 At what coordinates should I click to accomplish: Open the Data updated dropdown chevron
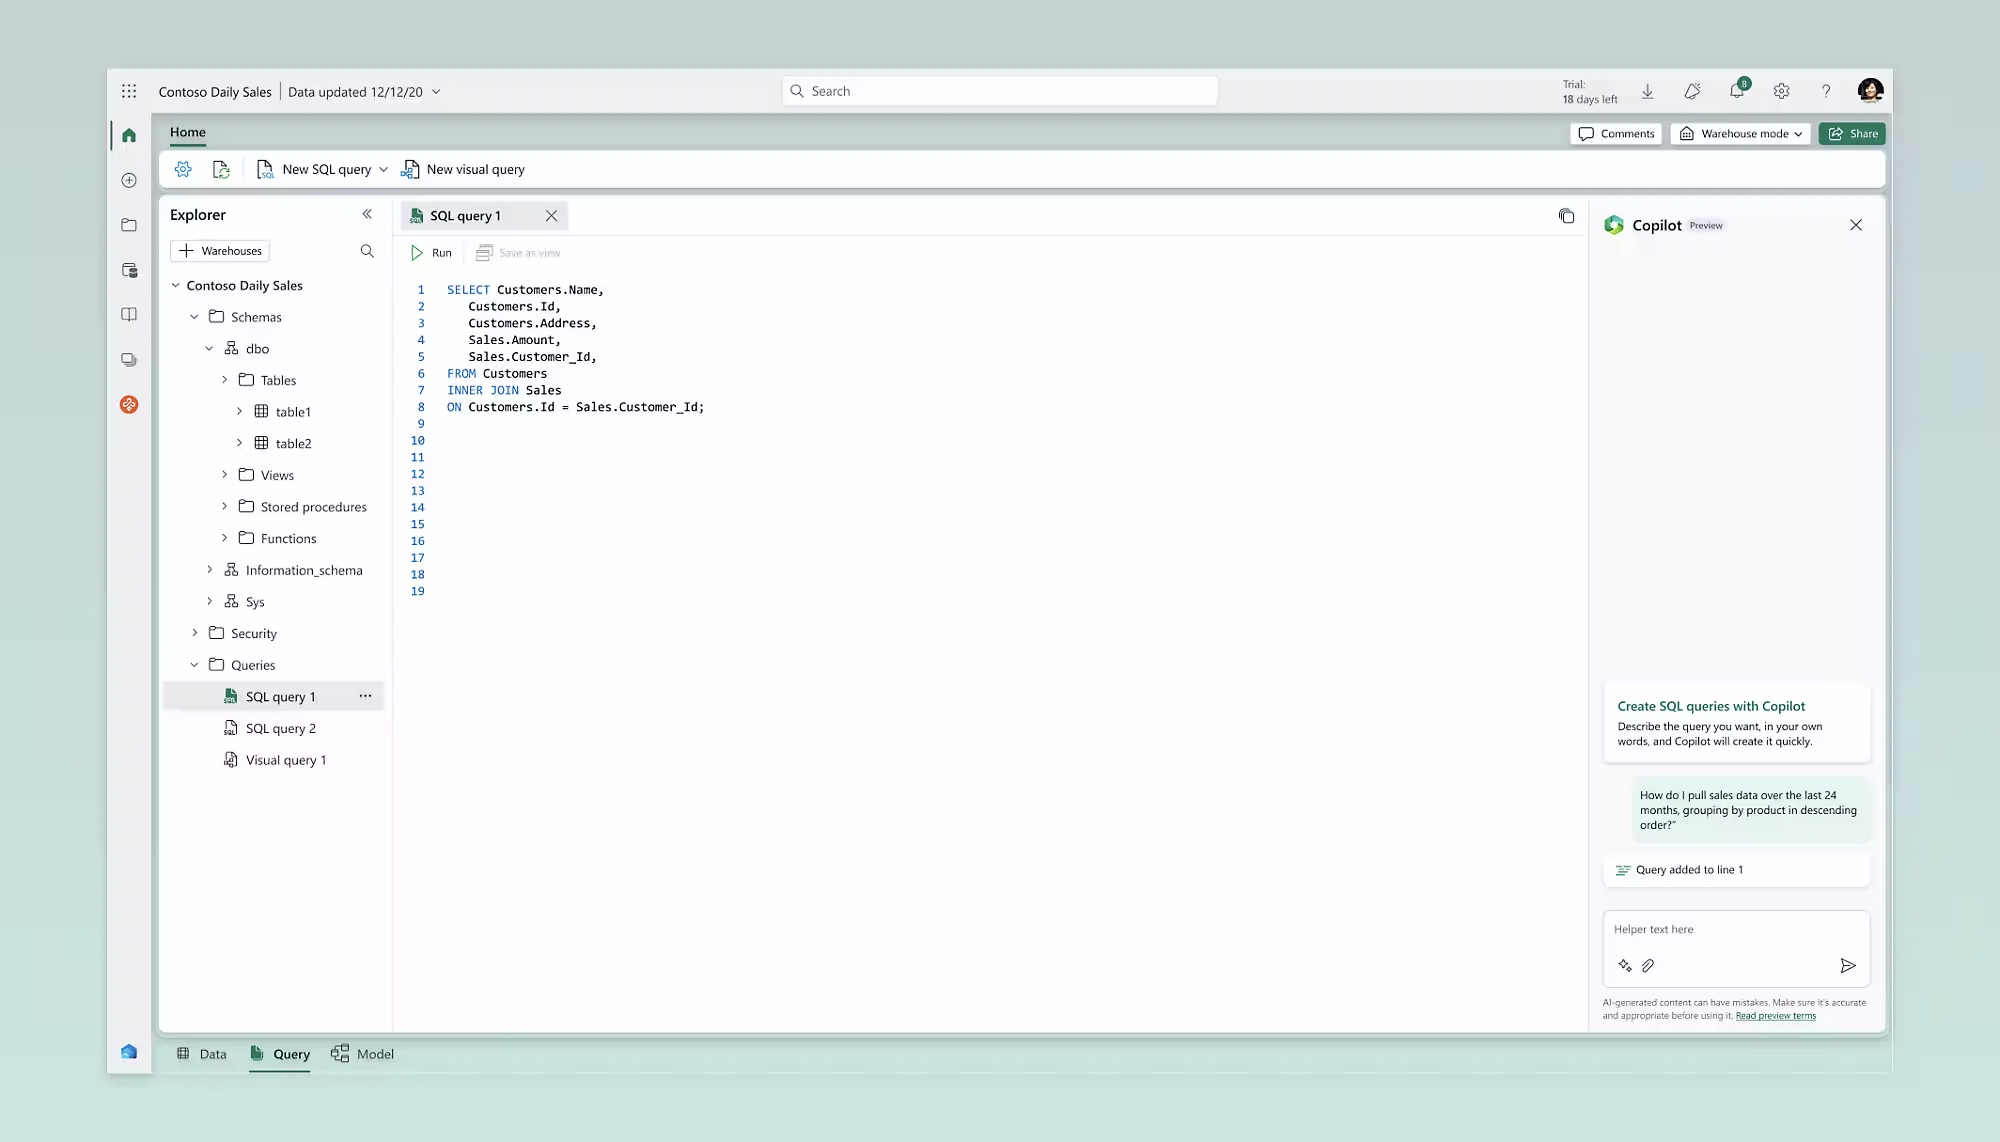tap(436, 92)
